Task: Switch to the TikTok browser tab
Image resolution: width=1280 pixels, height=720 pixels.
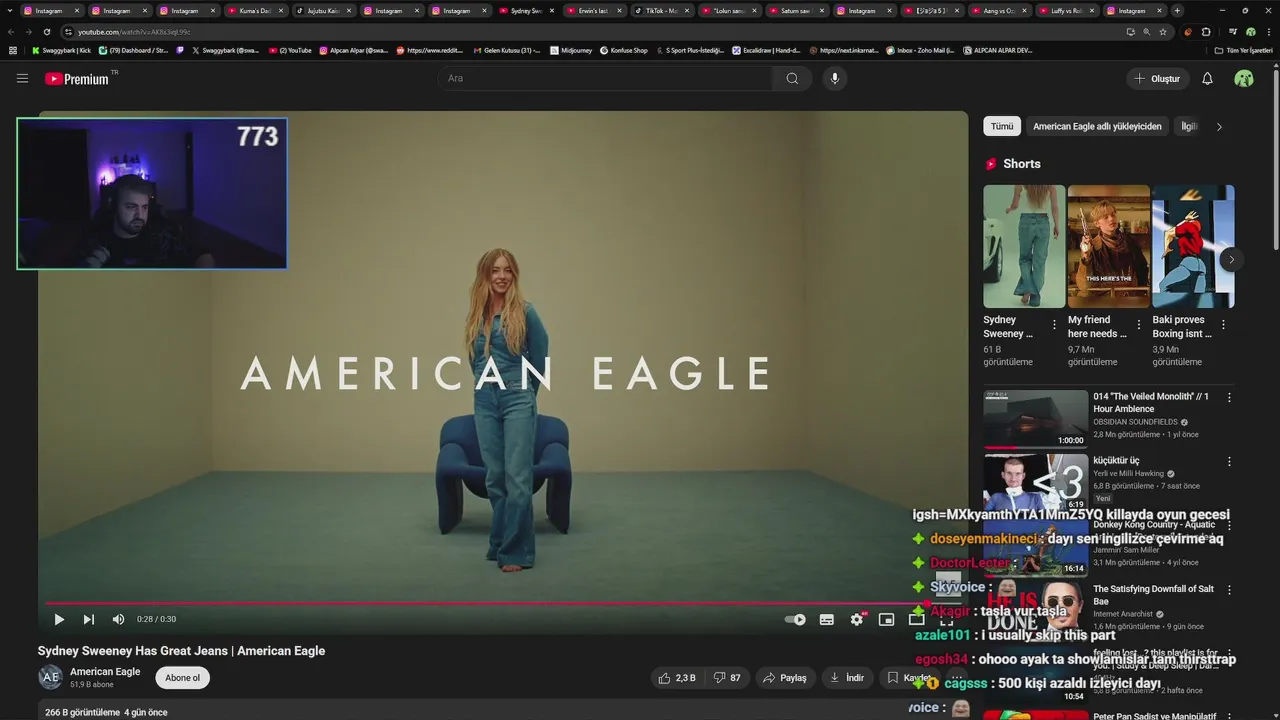Action: pyautogui.click(x=661, y=10)
